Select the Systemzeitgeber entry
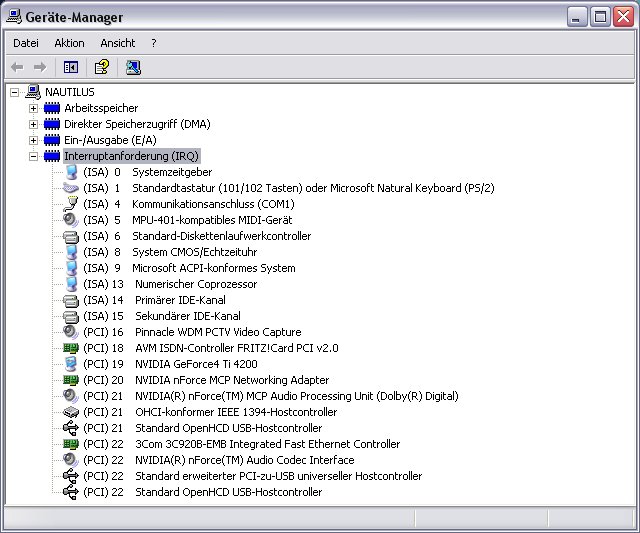This screenshot has height=533, width=640. click(x=147, y=172)
